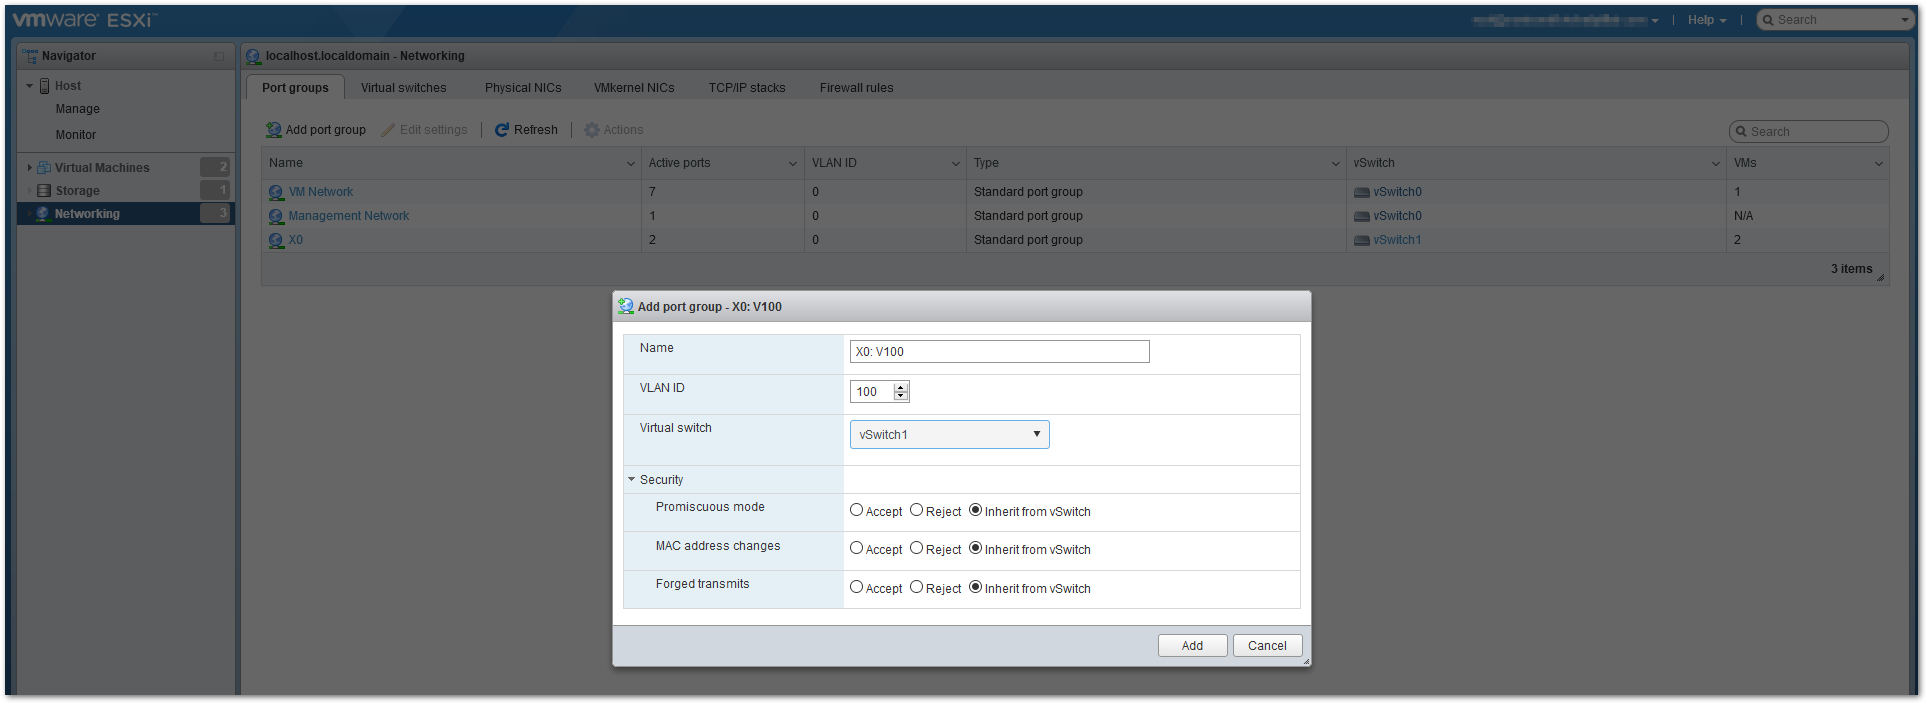The width and height of the screenshot is (1927, 704).
Task: Switch to the Physical NICs tab
Action: click(523, 88)
